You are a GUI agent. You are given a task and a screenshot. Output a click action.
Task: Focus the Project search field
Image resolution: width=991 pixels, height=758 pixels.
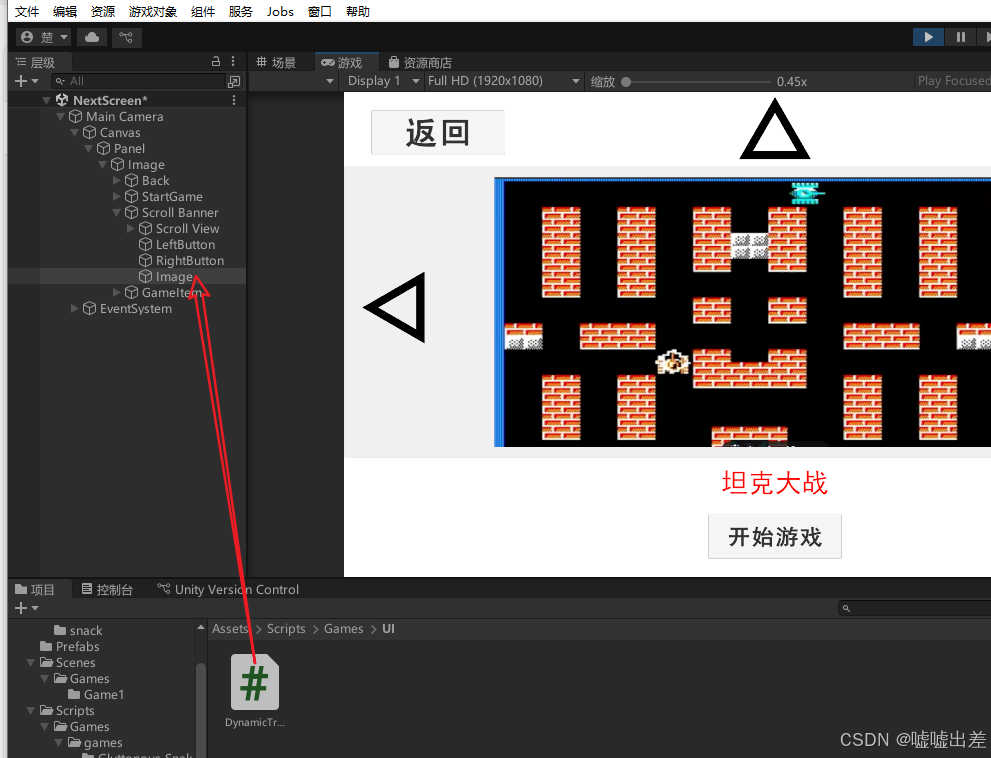[915, 608]
